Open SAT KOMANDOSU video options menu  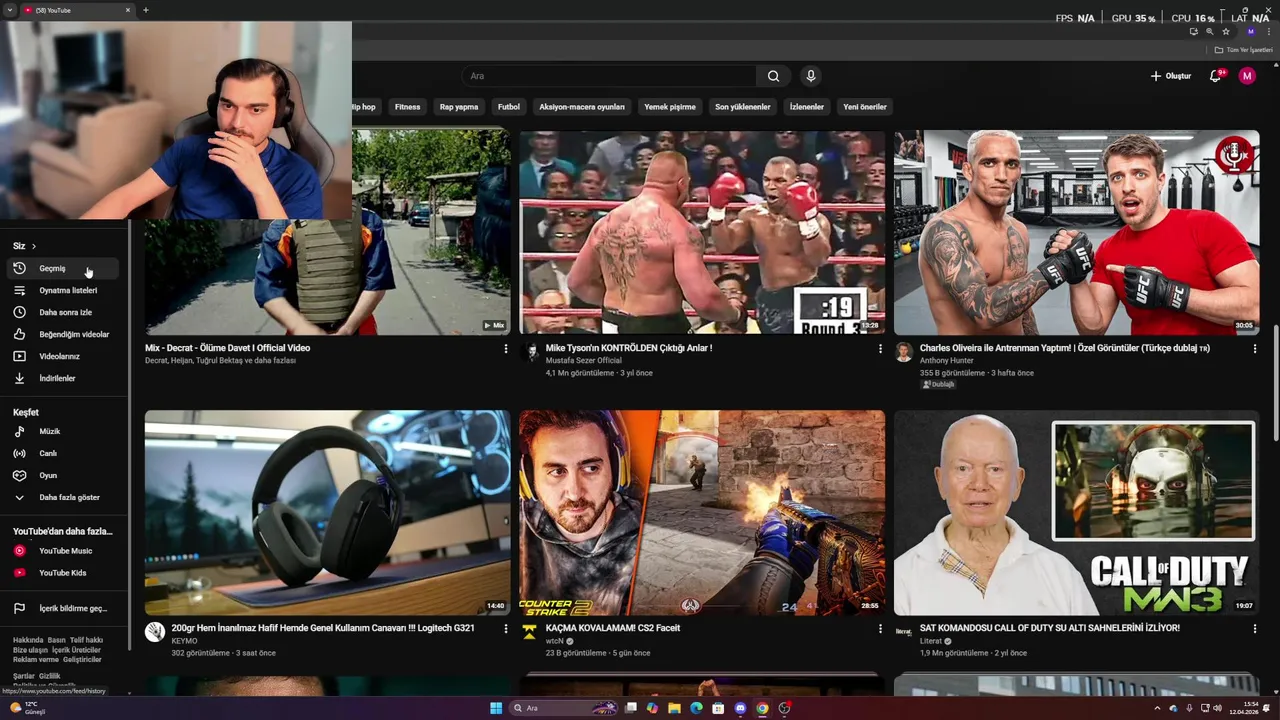click(x=1255, y=629)
